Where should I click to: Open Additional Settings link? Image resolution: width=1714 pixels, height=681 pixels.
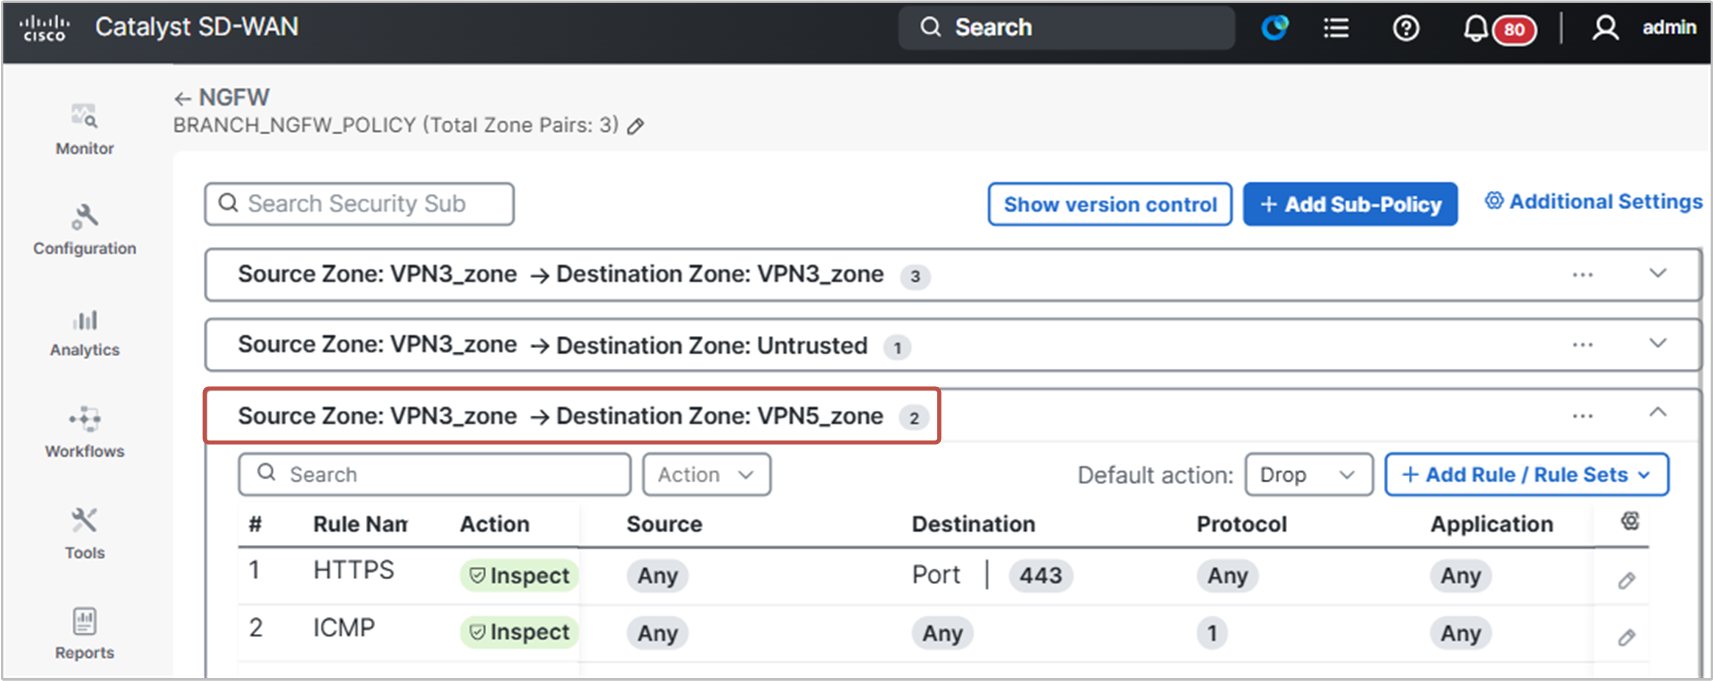click(x=1593, y=201)
